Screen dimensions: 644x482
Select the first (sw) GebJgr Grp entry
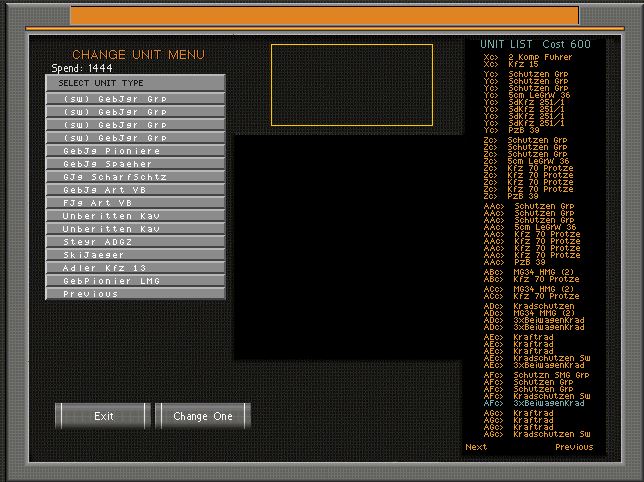135,99
